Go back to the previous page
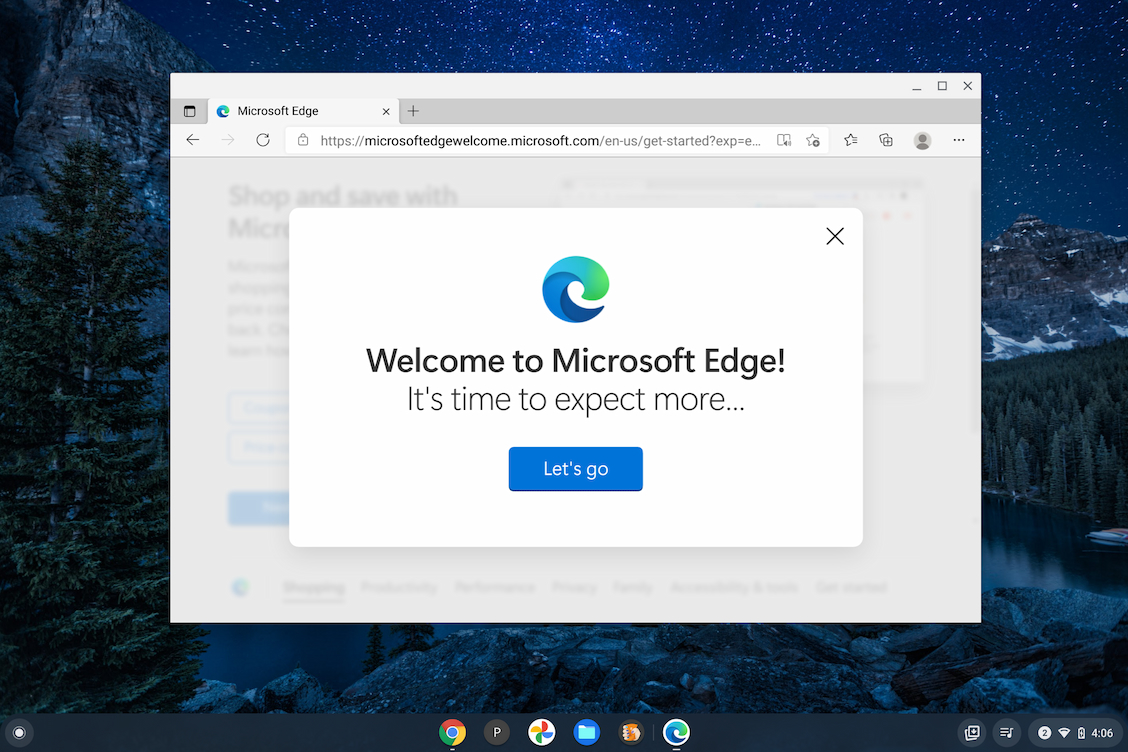The image size is (1128, 752). coord(193,140)
